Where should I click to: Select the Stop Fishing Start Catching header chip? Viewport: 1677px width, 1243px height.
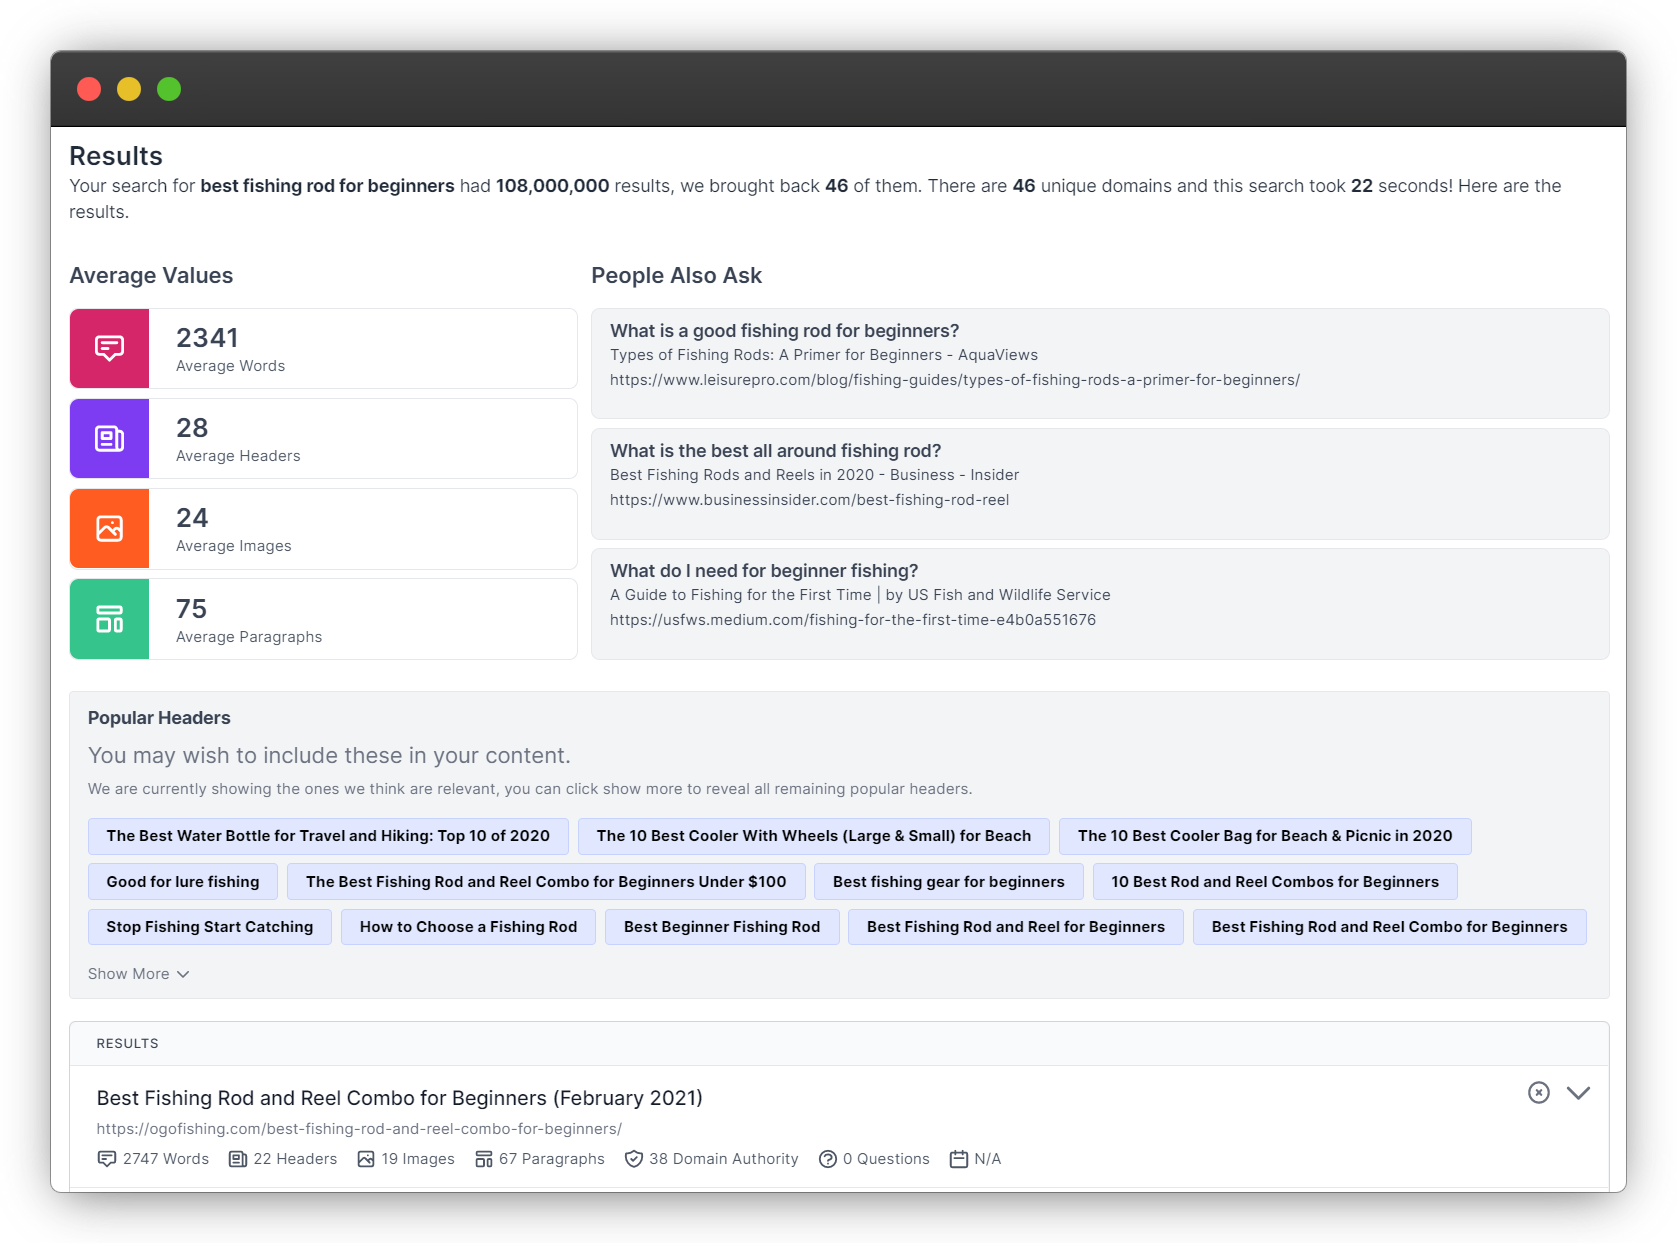point(209,926)
